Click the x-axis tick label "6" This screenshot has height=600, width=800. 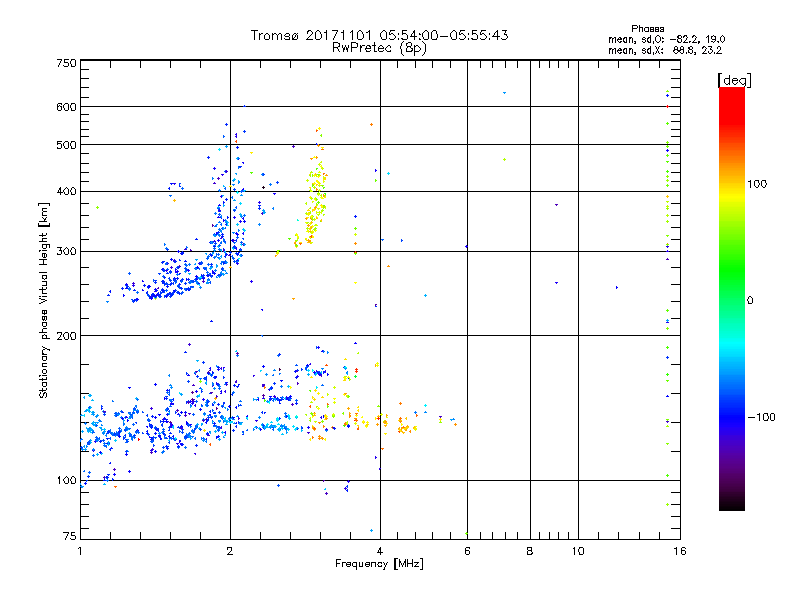pyautogui.click(x=467, y=551)
